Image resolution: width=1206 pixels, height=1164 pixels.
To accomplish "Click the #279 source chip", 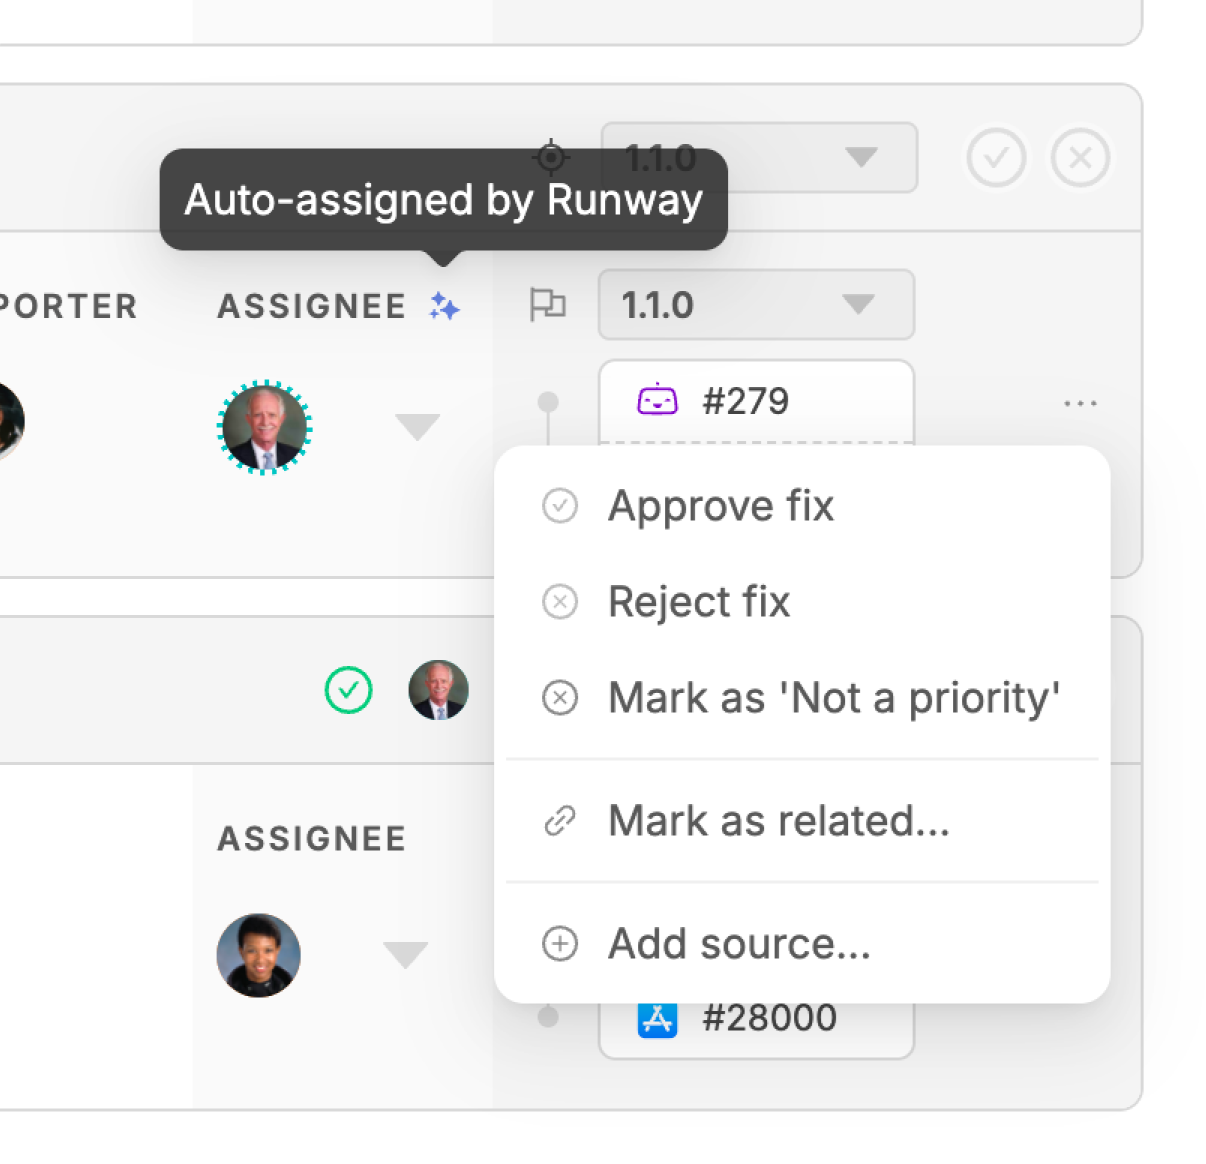I will pos(756,402).
